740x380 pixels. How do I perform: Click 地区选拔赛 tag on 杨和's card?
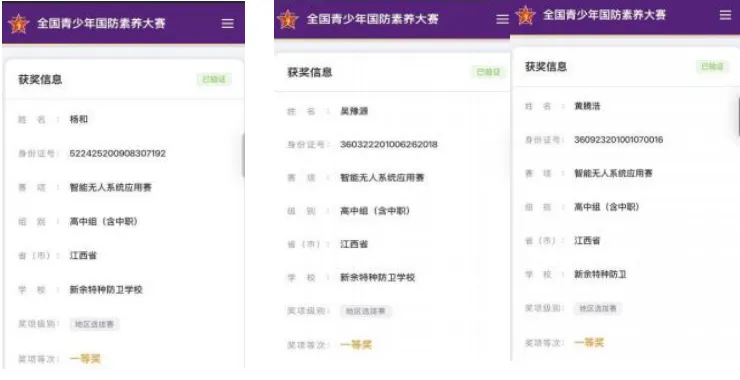point(94,324)
